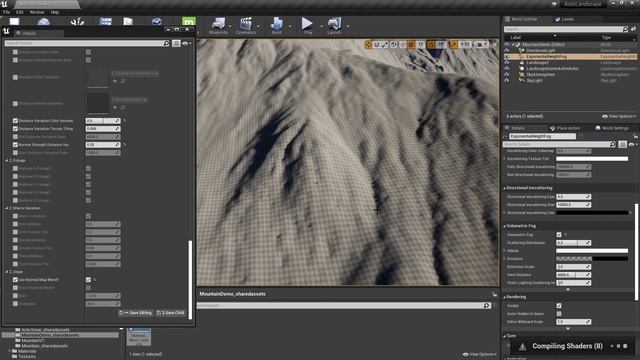The width and height of the screenshot is (640, 360).
Task: Collapse the Z_Slope category
Action: pyautogui.click(x=7, y=272)
